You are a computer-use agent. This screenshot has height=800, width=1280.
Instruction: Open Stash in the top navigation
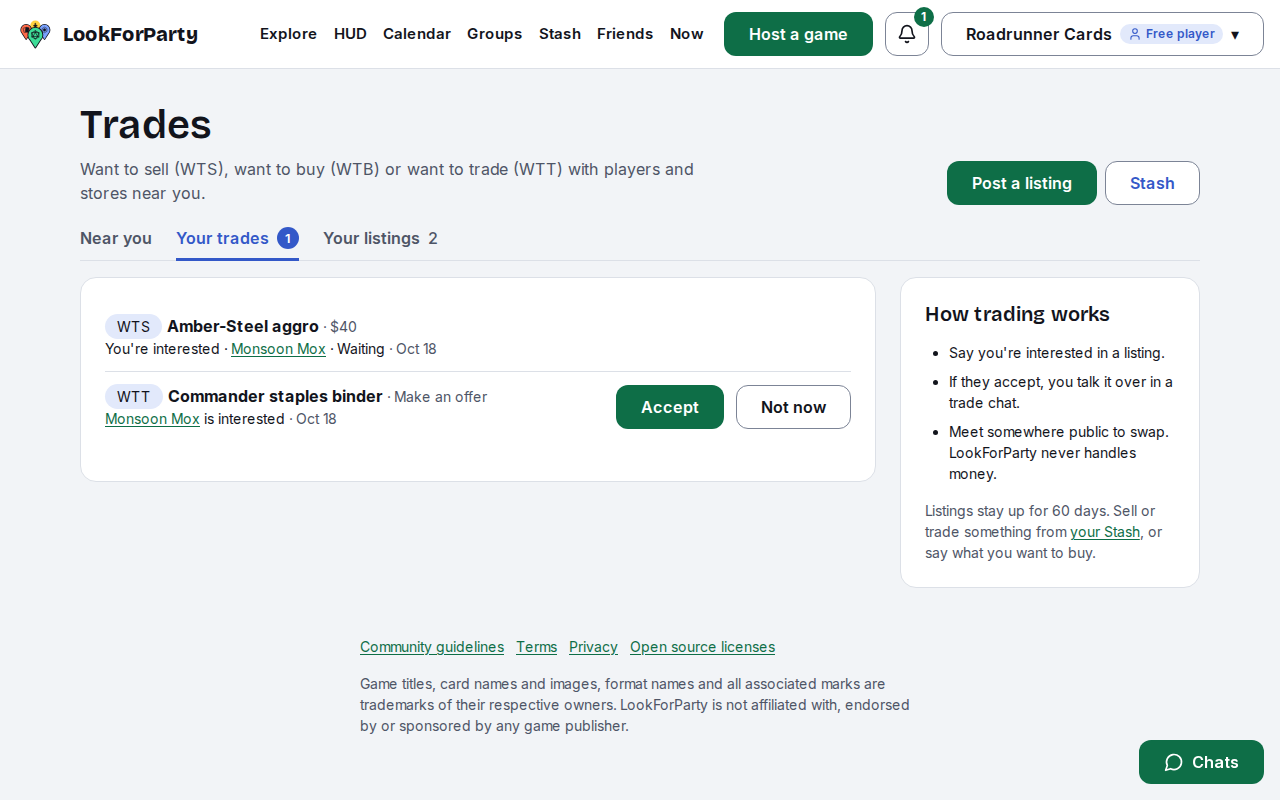pos(560,34)
